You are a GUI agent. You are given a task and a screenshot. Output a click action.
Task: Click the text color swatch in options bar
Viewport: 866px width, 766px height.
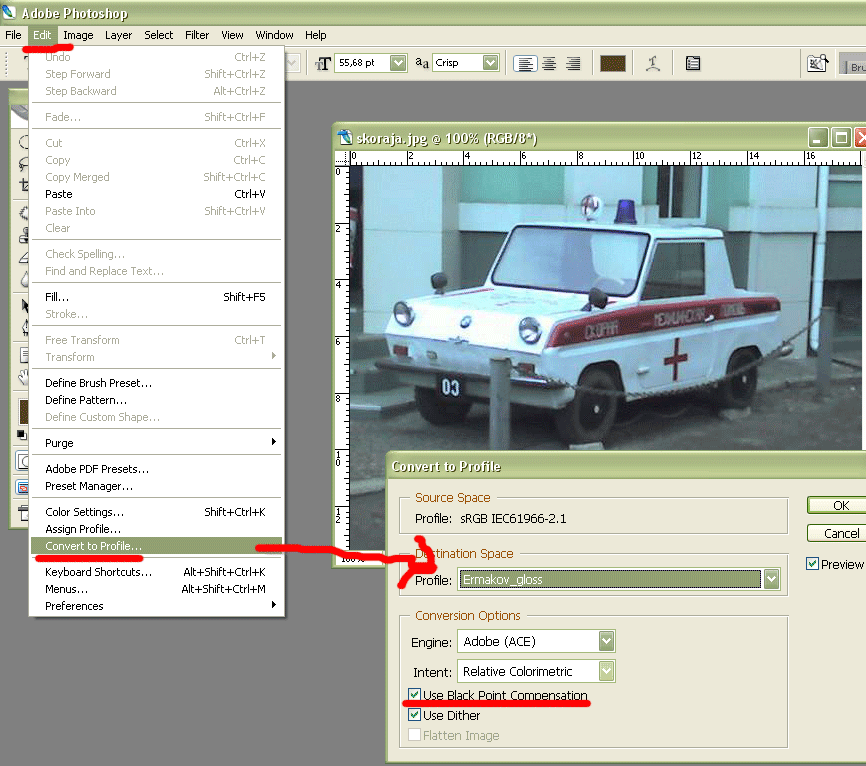[x=612, y=64]
